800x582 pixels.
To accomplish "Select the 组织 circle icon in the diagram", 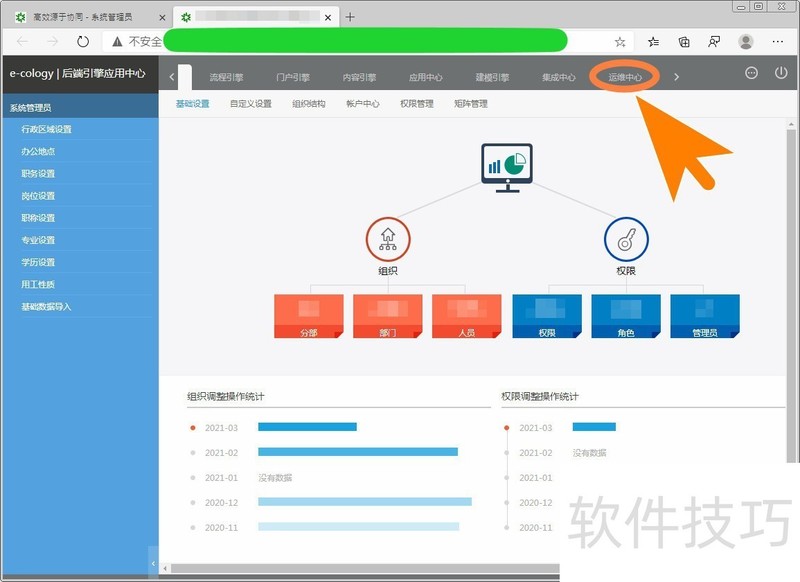I will (x=388, y=236).
